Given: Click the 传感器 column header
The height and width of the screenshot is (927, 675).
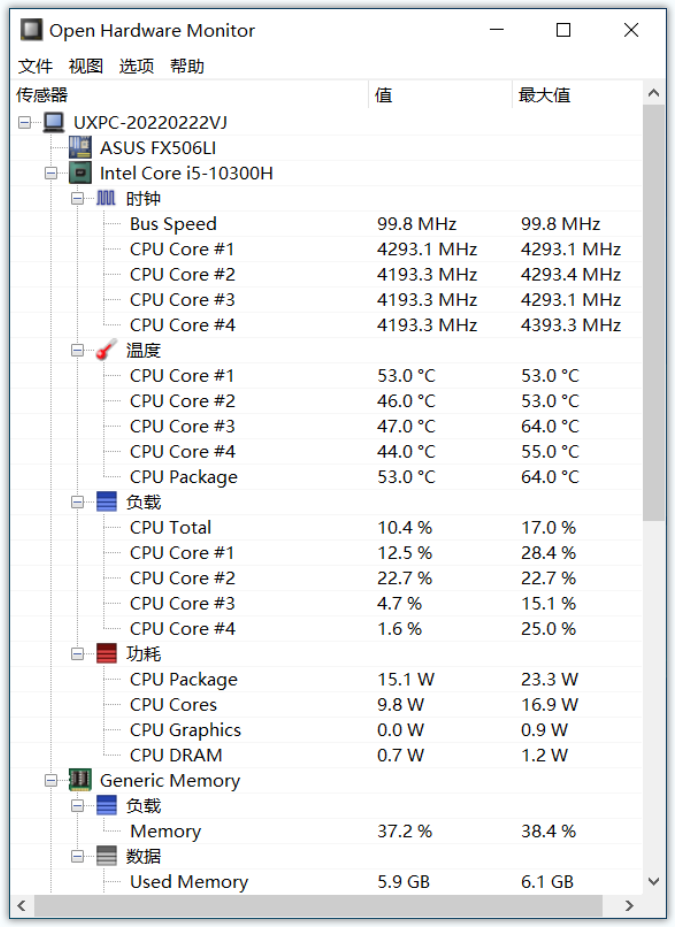Looking at the screenshot, I should 189,95.
